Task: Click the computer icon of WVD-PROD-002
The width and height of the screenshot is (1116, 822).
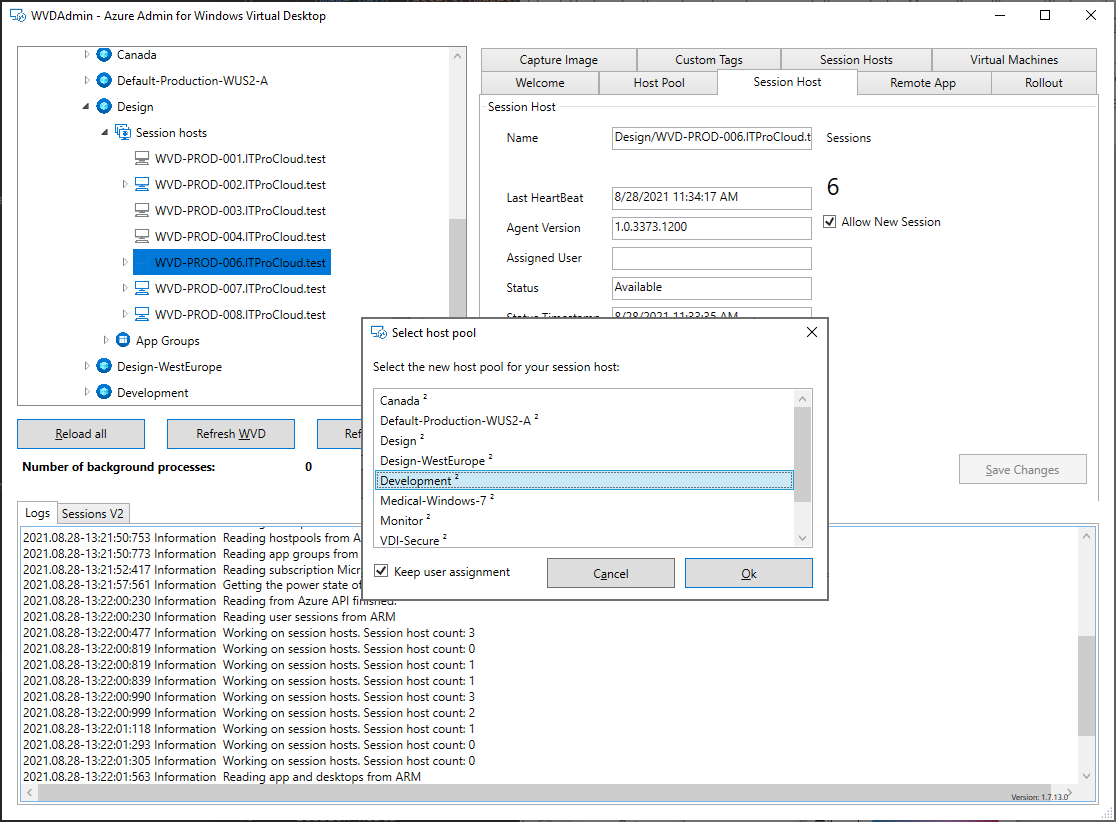Action: (x=142, y=184)
